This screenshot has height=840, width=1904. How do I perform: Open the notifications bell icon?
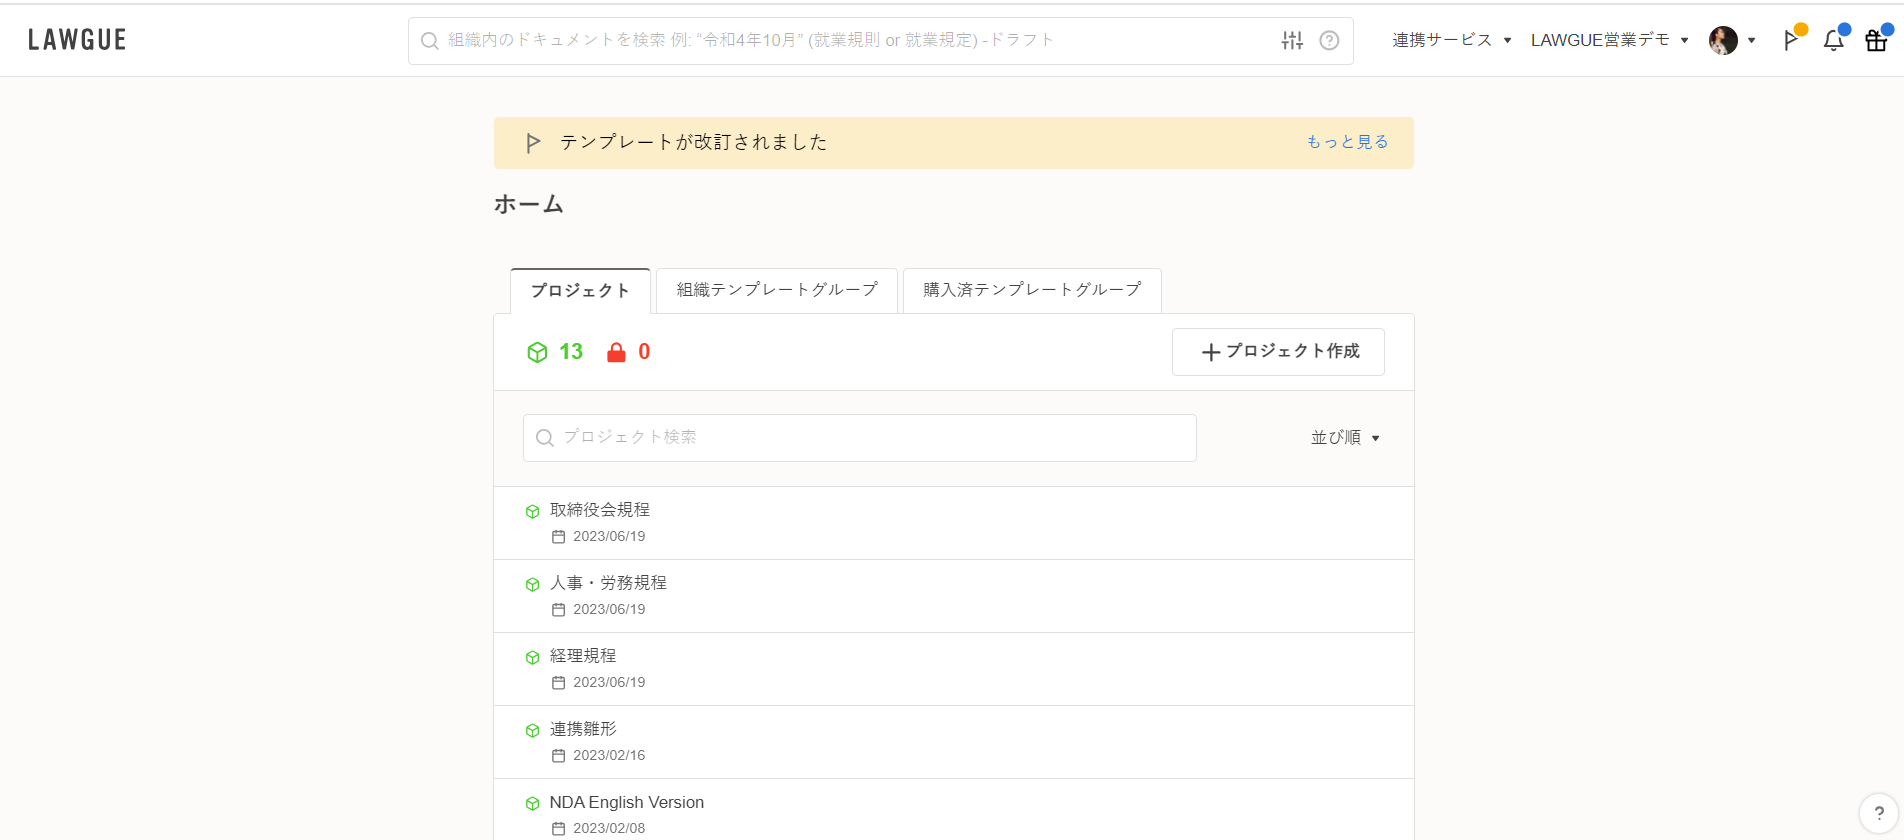point(1833,41)
